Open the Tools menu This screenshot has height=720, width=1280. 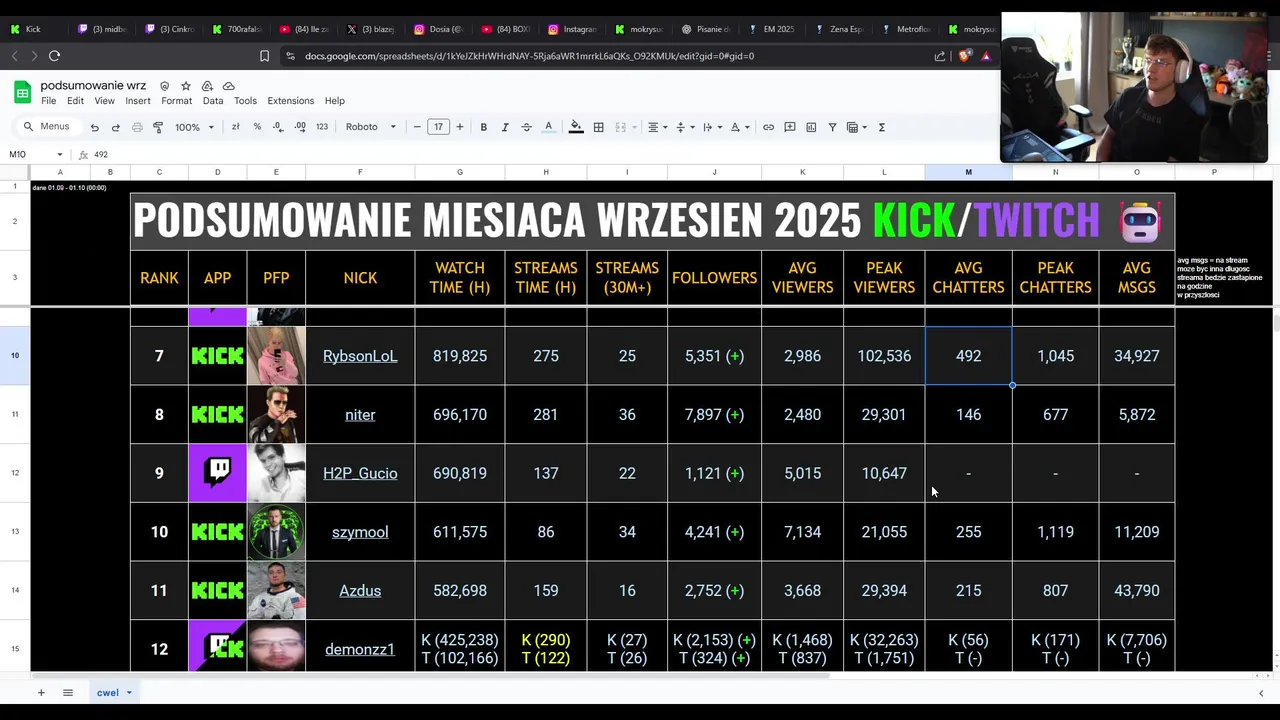[x=245, y=101]
